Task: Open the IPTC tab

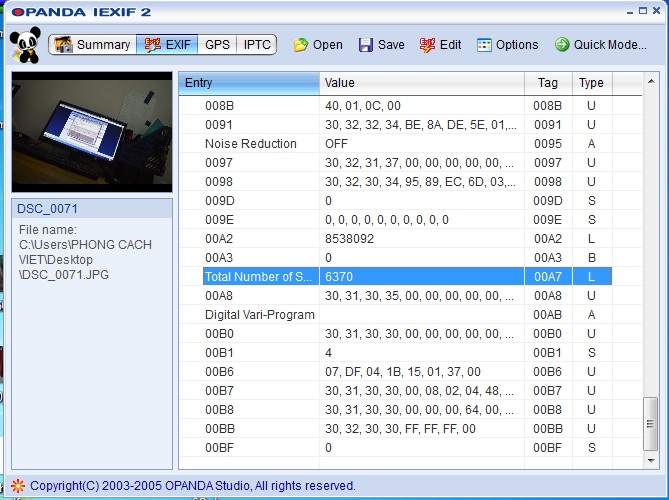Action: coord(257,45)
